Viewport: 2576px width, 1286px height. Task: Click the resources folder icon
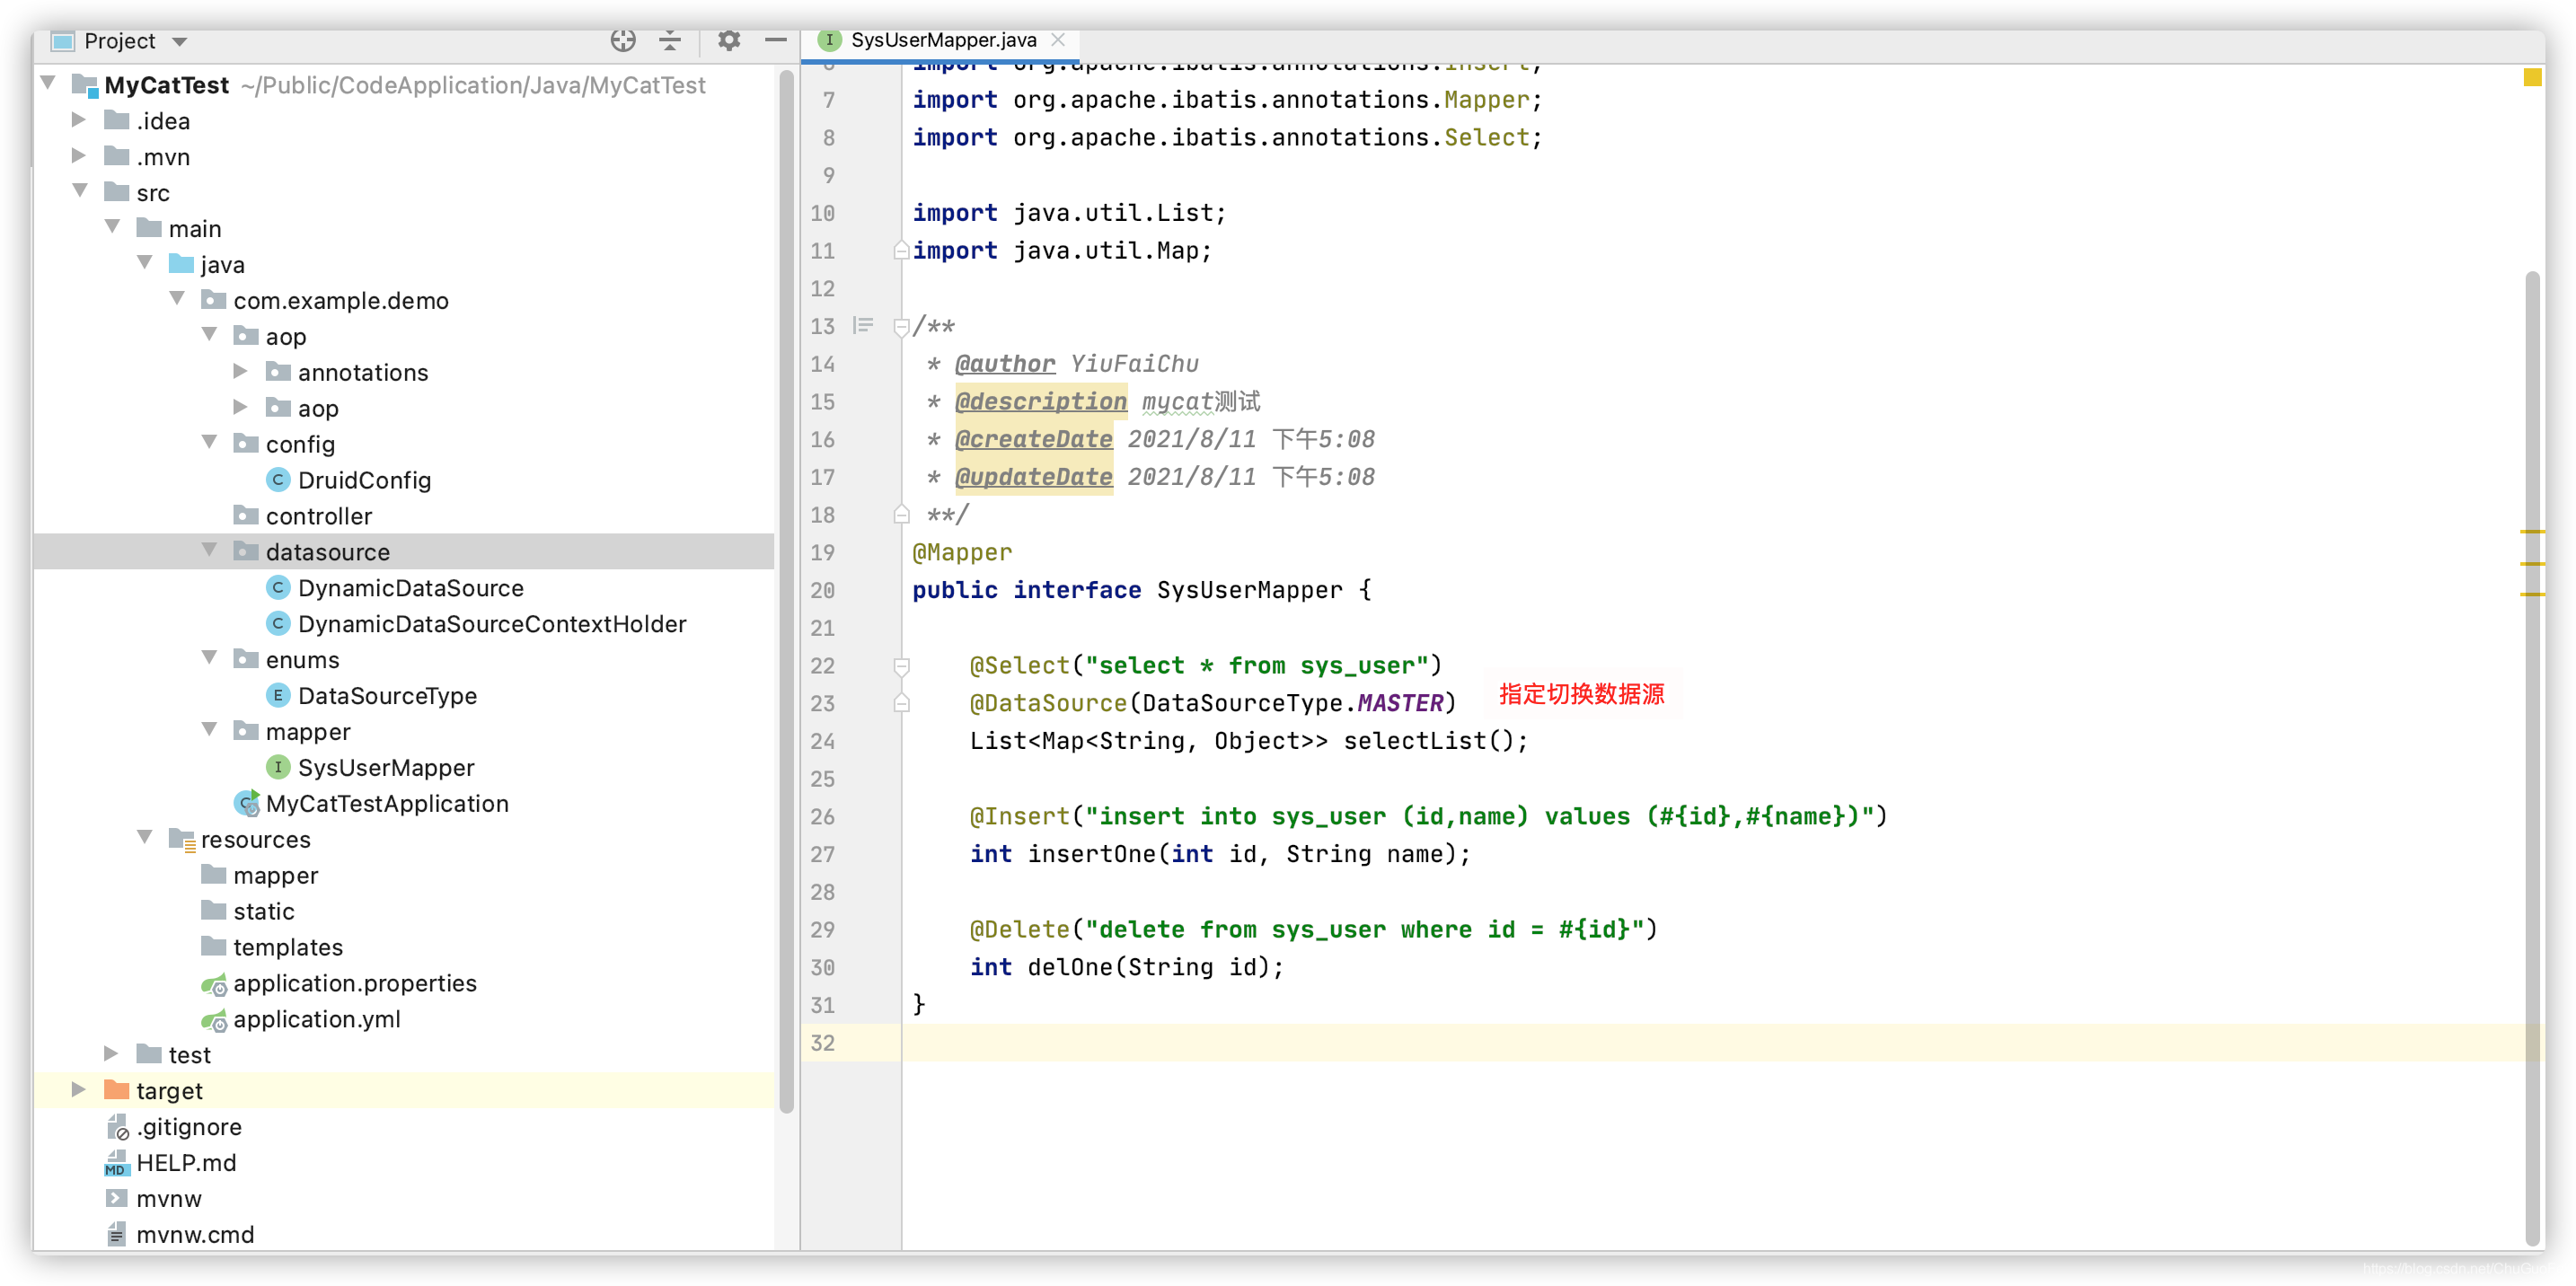182,840
